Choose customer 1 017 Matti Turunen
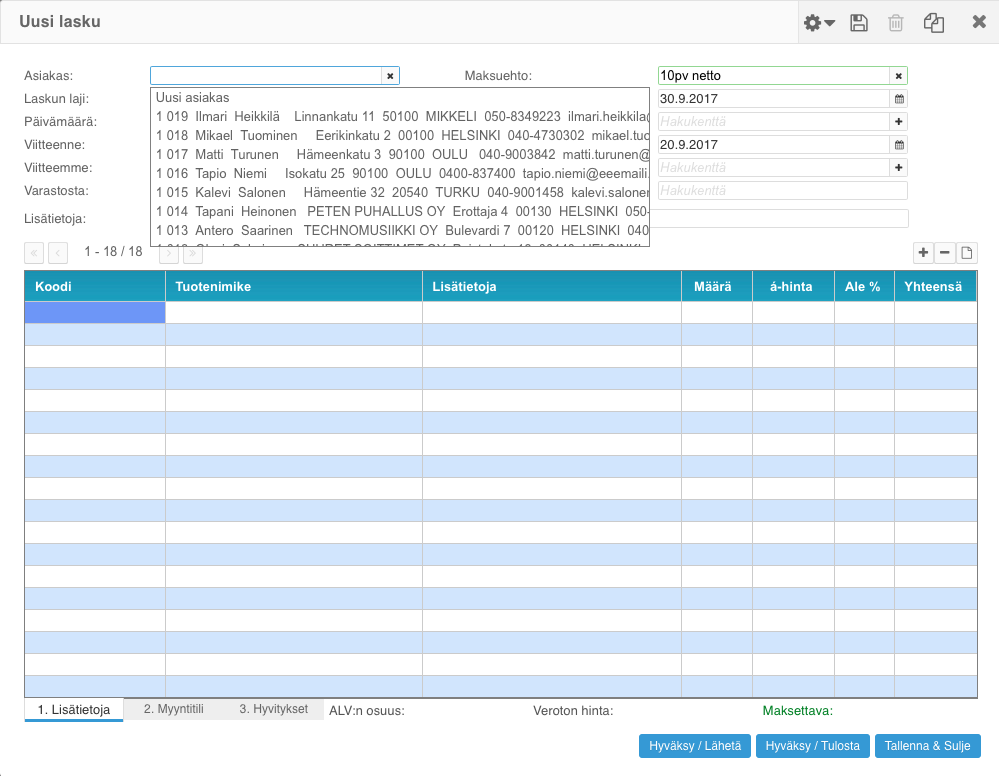Screen dimensions: 999x776 click(x=399, y=155)
